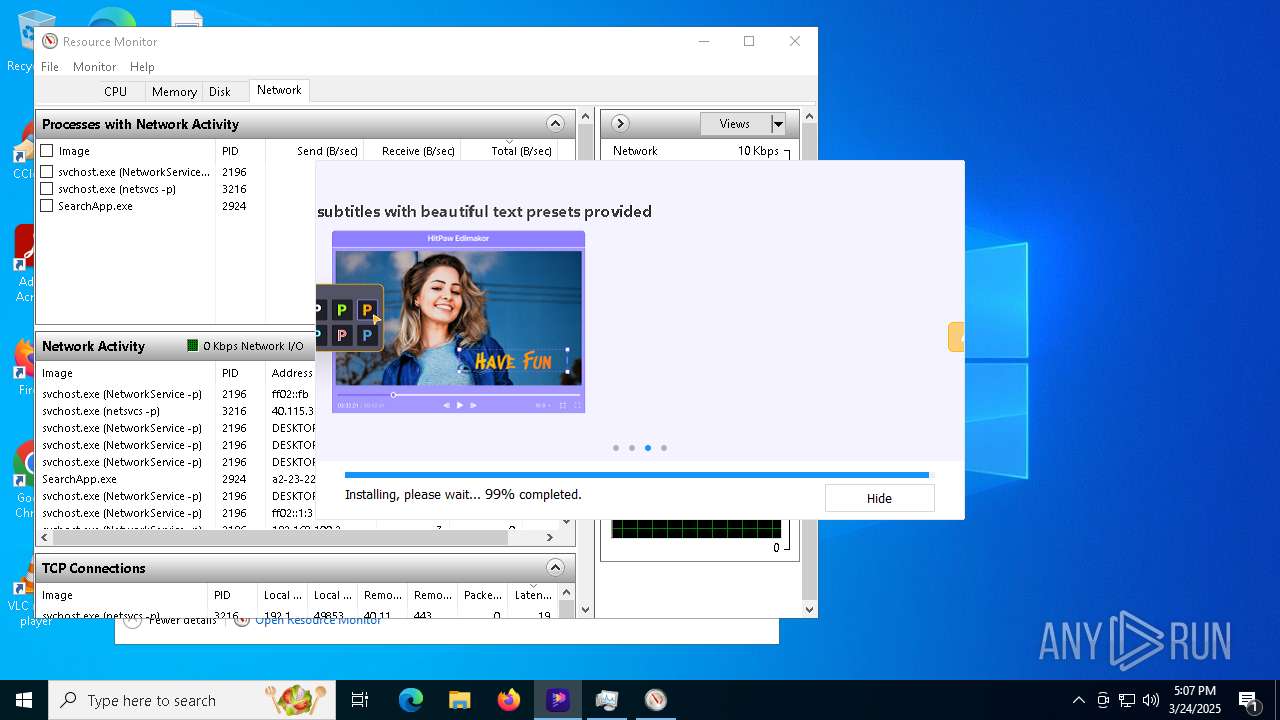Sort by Receive (B/sec) column
The image size is (1280, 720).
[x=411, y=151]
